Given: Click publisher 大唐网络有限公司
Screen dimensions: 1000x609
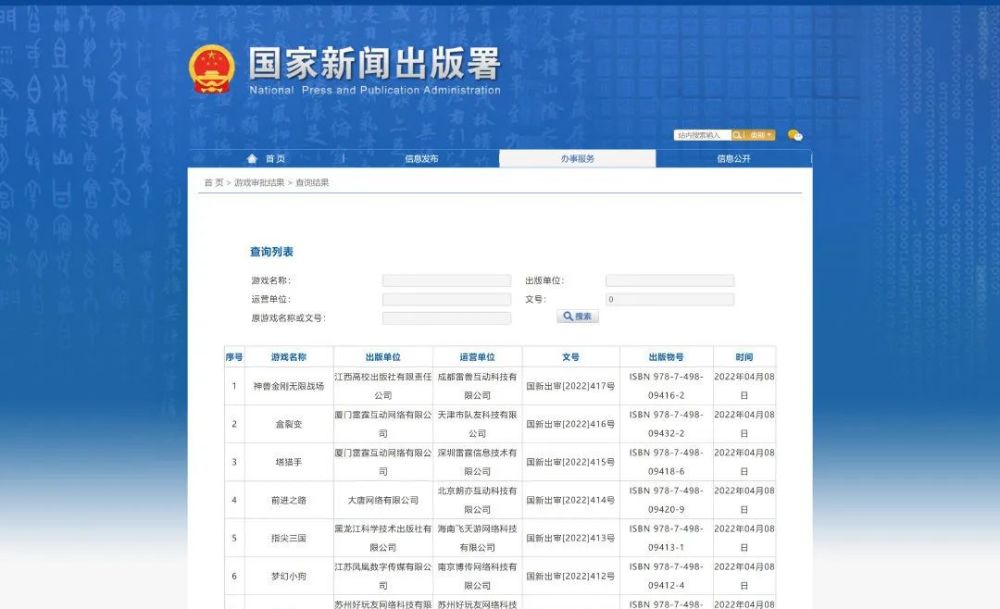Looking at the screenshot, I should [383, 500].
